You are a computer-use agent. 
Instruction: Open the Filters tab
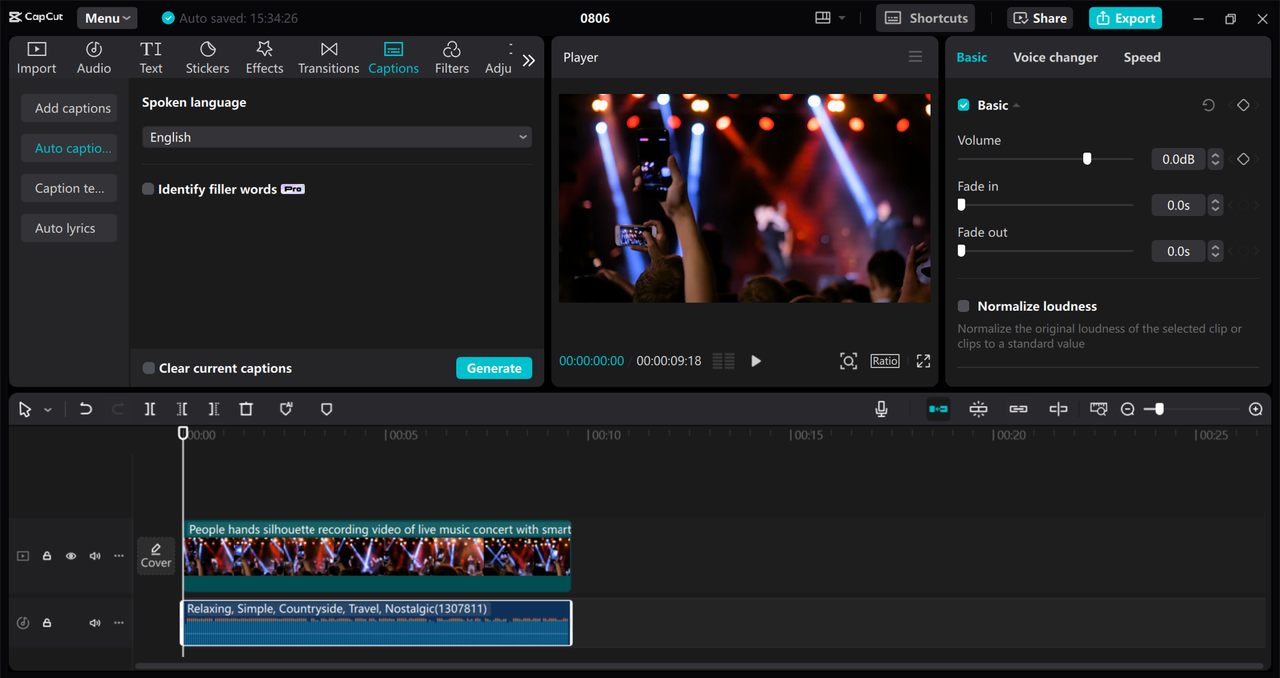pos(452,58)
